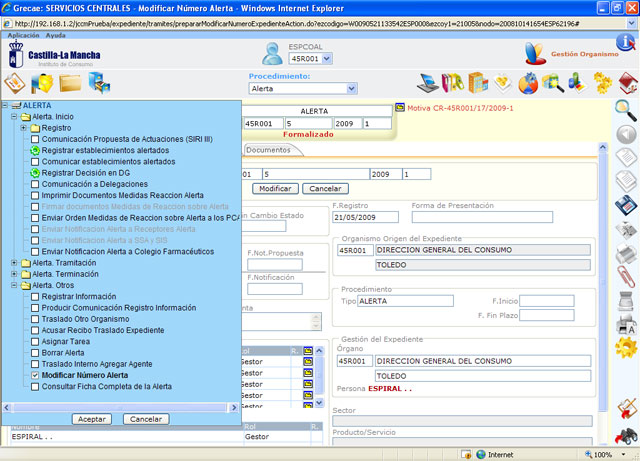Check Imprimir Documentos Medidas Reaccion Alerta
This screenshot has width=640, height=461.
tap(35, 196)
